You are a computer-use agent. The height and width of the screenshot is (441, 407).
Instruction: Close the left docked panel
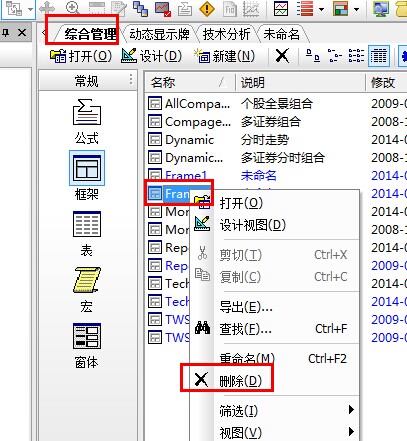tap(22, 32)
